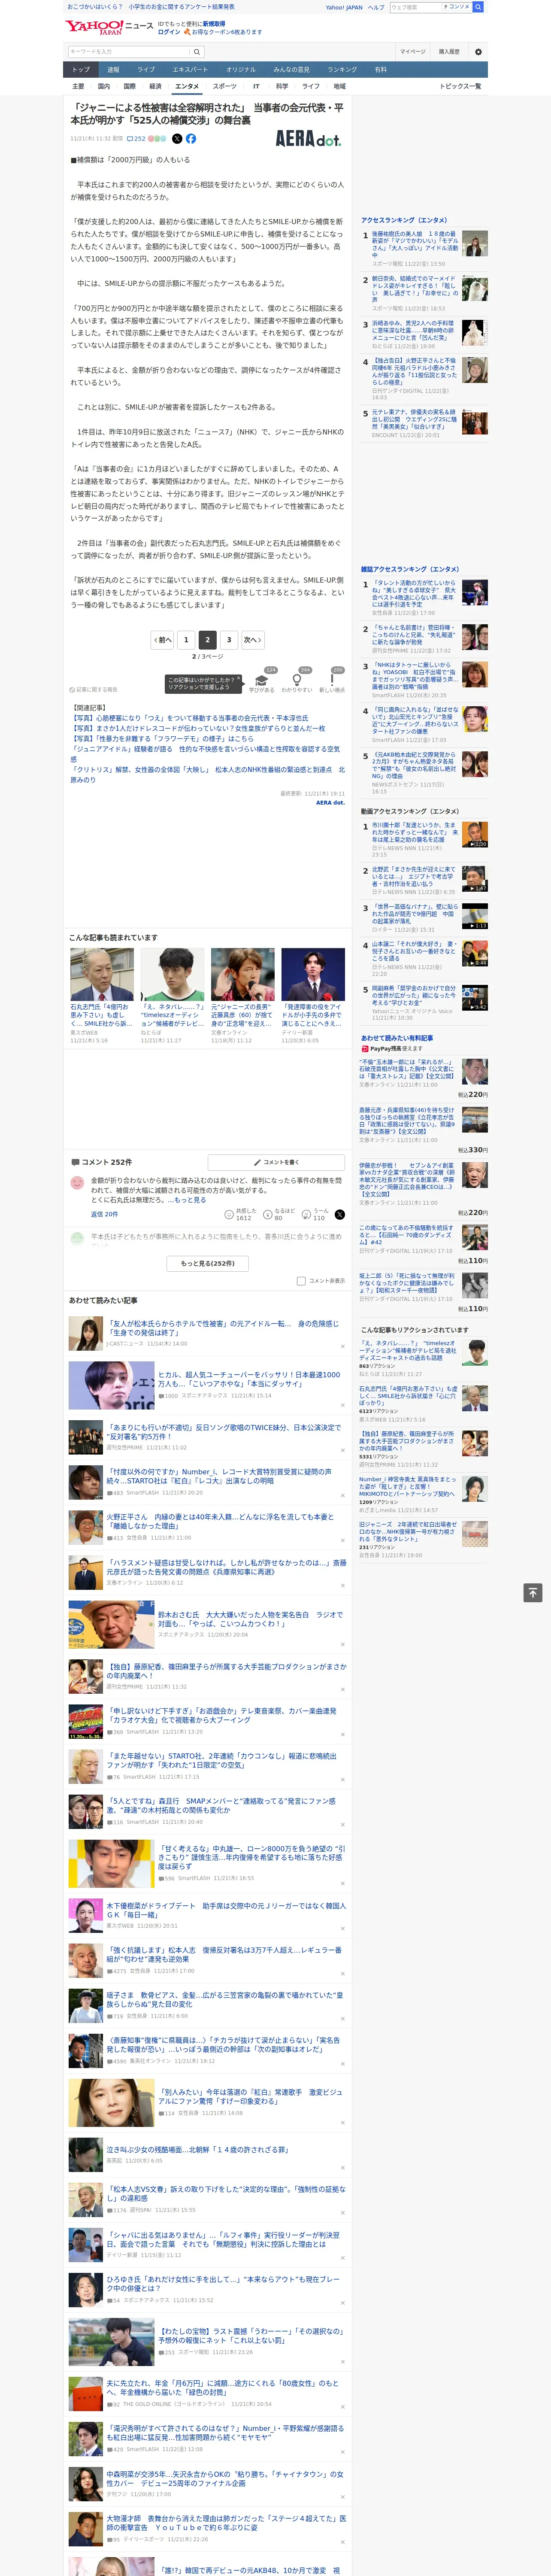Toggle the コメント非表示 checkbox
551x2576 pixels.
(301, 1281)
